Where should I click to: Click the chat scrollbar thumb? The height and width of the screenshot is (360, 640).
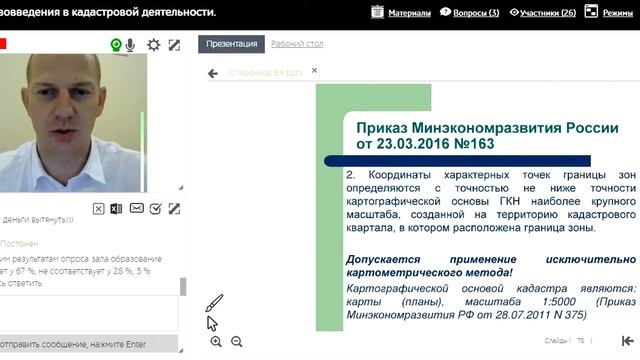tap(183, 287)
